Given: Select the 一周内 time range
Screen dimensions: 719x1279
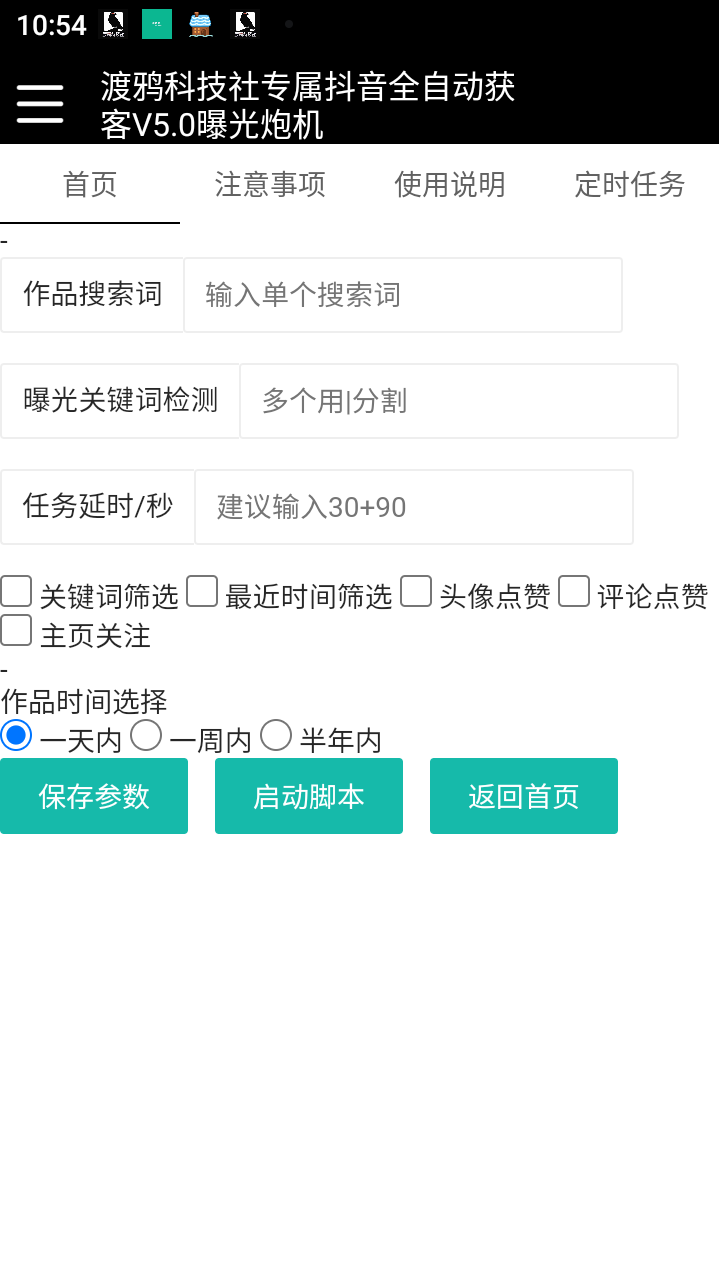Looking at the screenshot, I should coord(146,735).
